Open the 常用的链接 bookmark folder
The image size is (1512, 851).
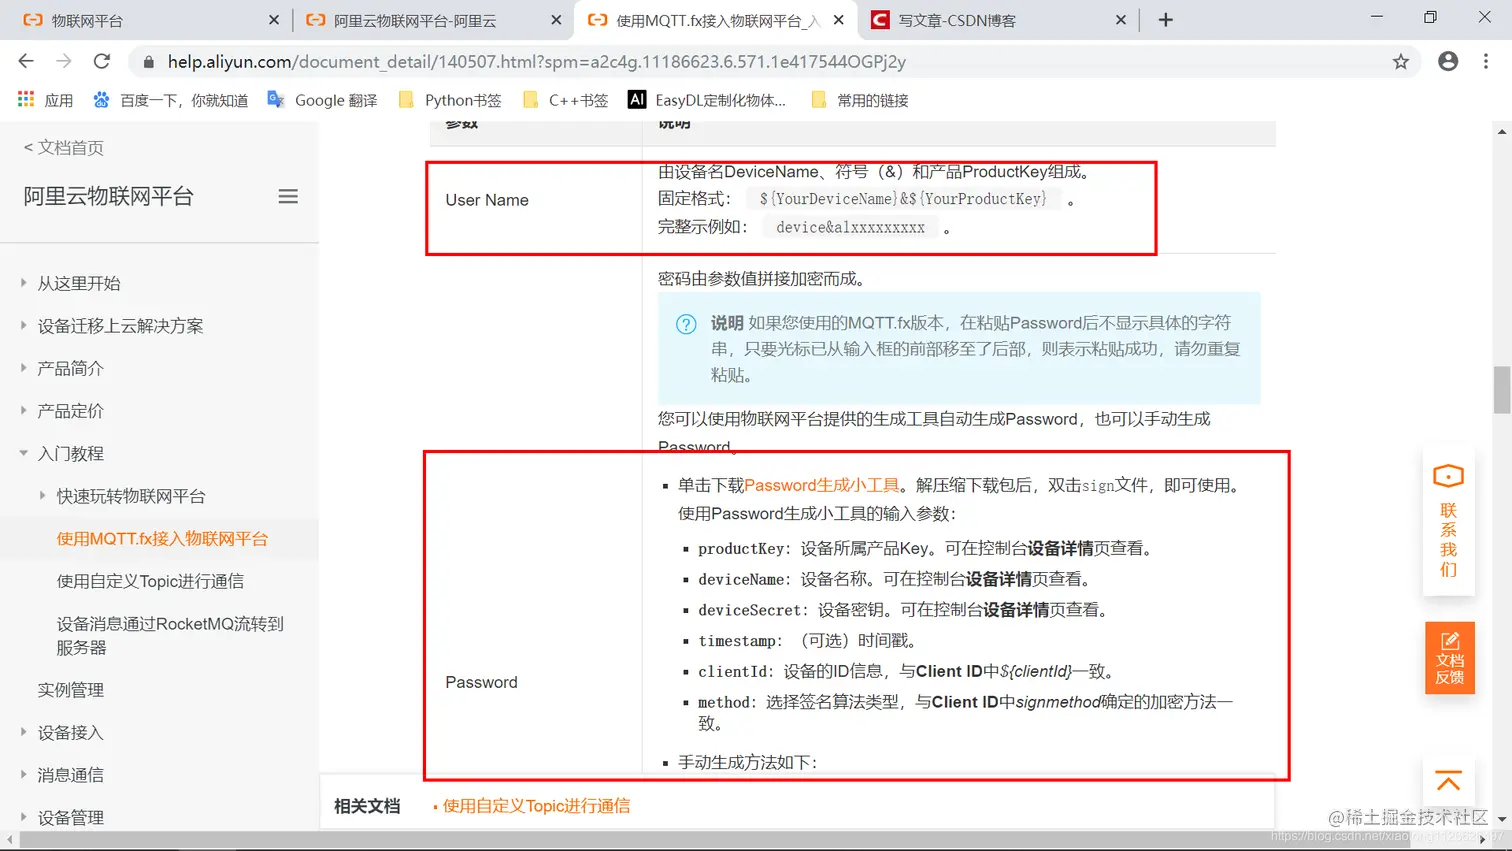click(860, 100)
